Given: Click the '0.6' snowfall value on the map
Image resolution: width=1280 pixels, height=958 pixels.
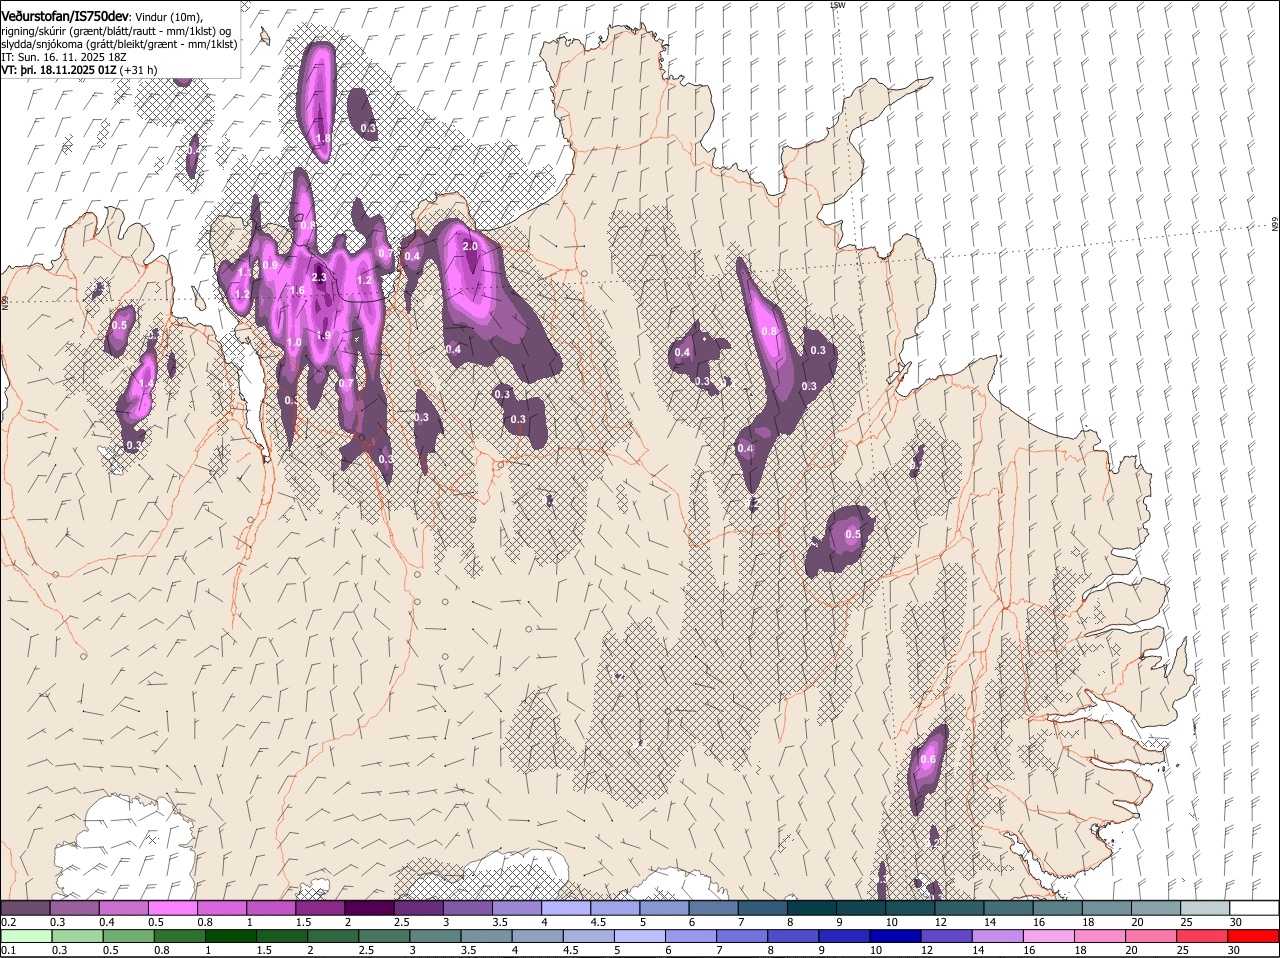Looking at the screenshot, I should tap(928, 760).
